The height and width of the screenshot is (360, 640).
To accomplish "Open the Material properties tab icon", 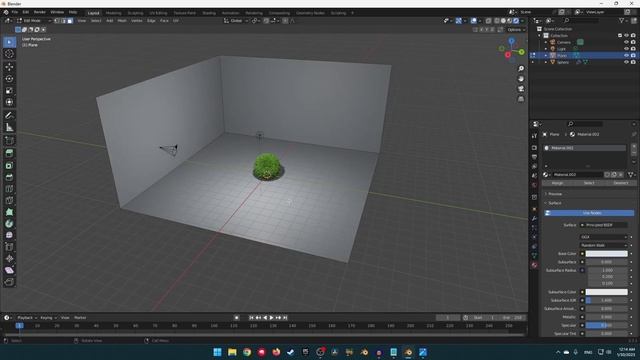I will [x=534, y=265].
